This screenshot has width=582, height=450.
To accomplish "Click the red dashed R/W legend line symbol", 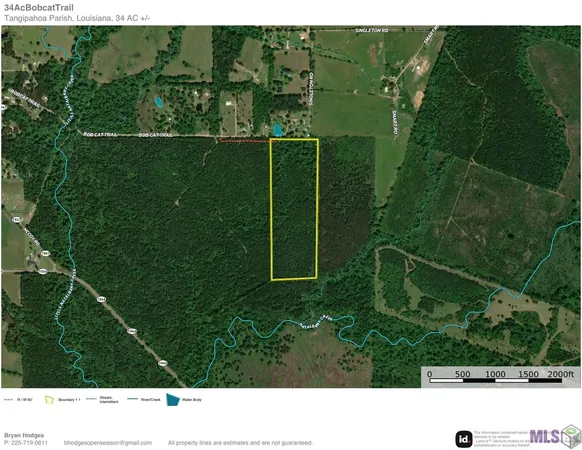I will tap(8, 400).
